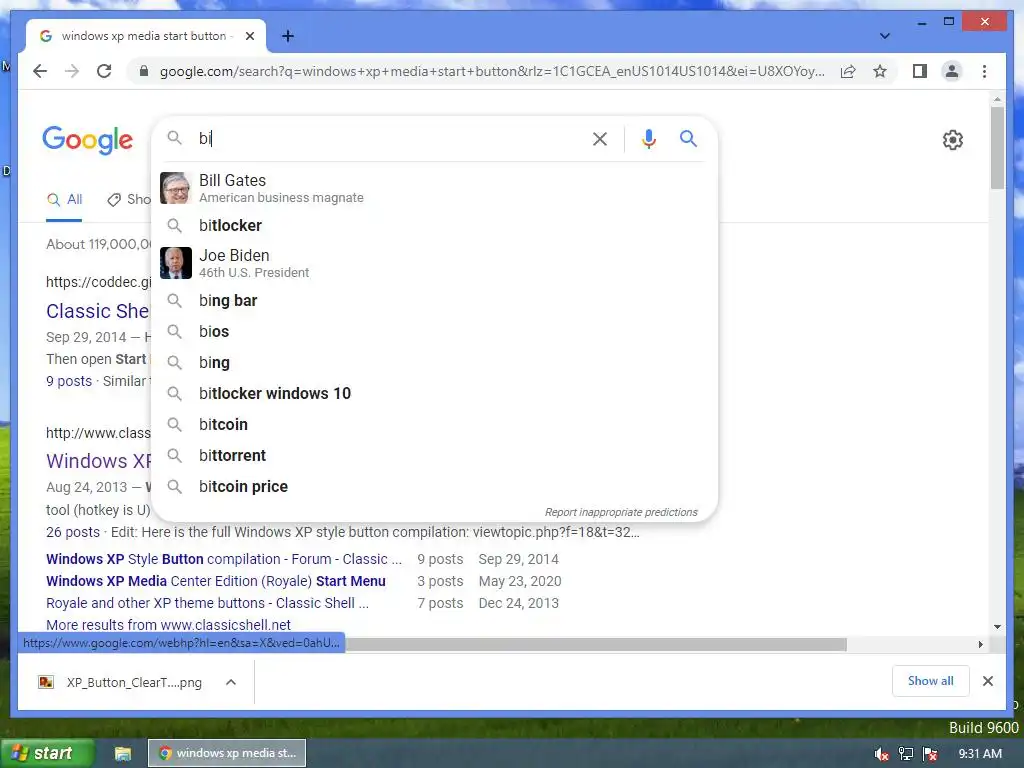
Task: Click the Action Center flag tray icon
Action: click(930, 754)
